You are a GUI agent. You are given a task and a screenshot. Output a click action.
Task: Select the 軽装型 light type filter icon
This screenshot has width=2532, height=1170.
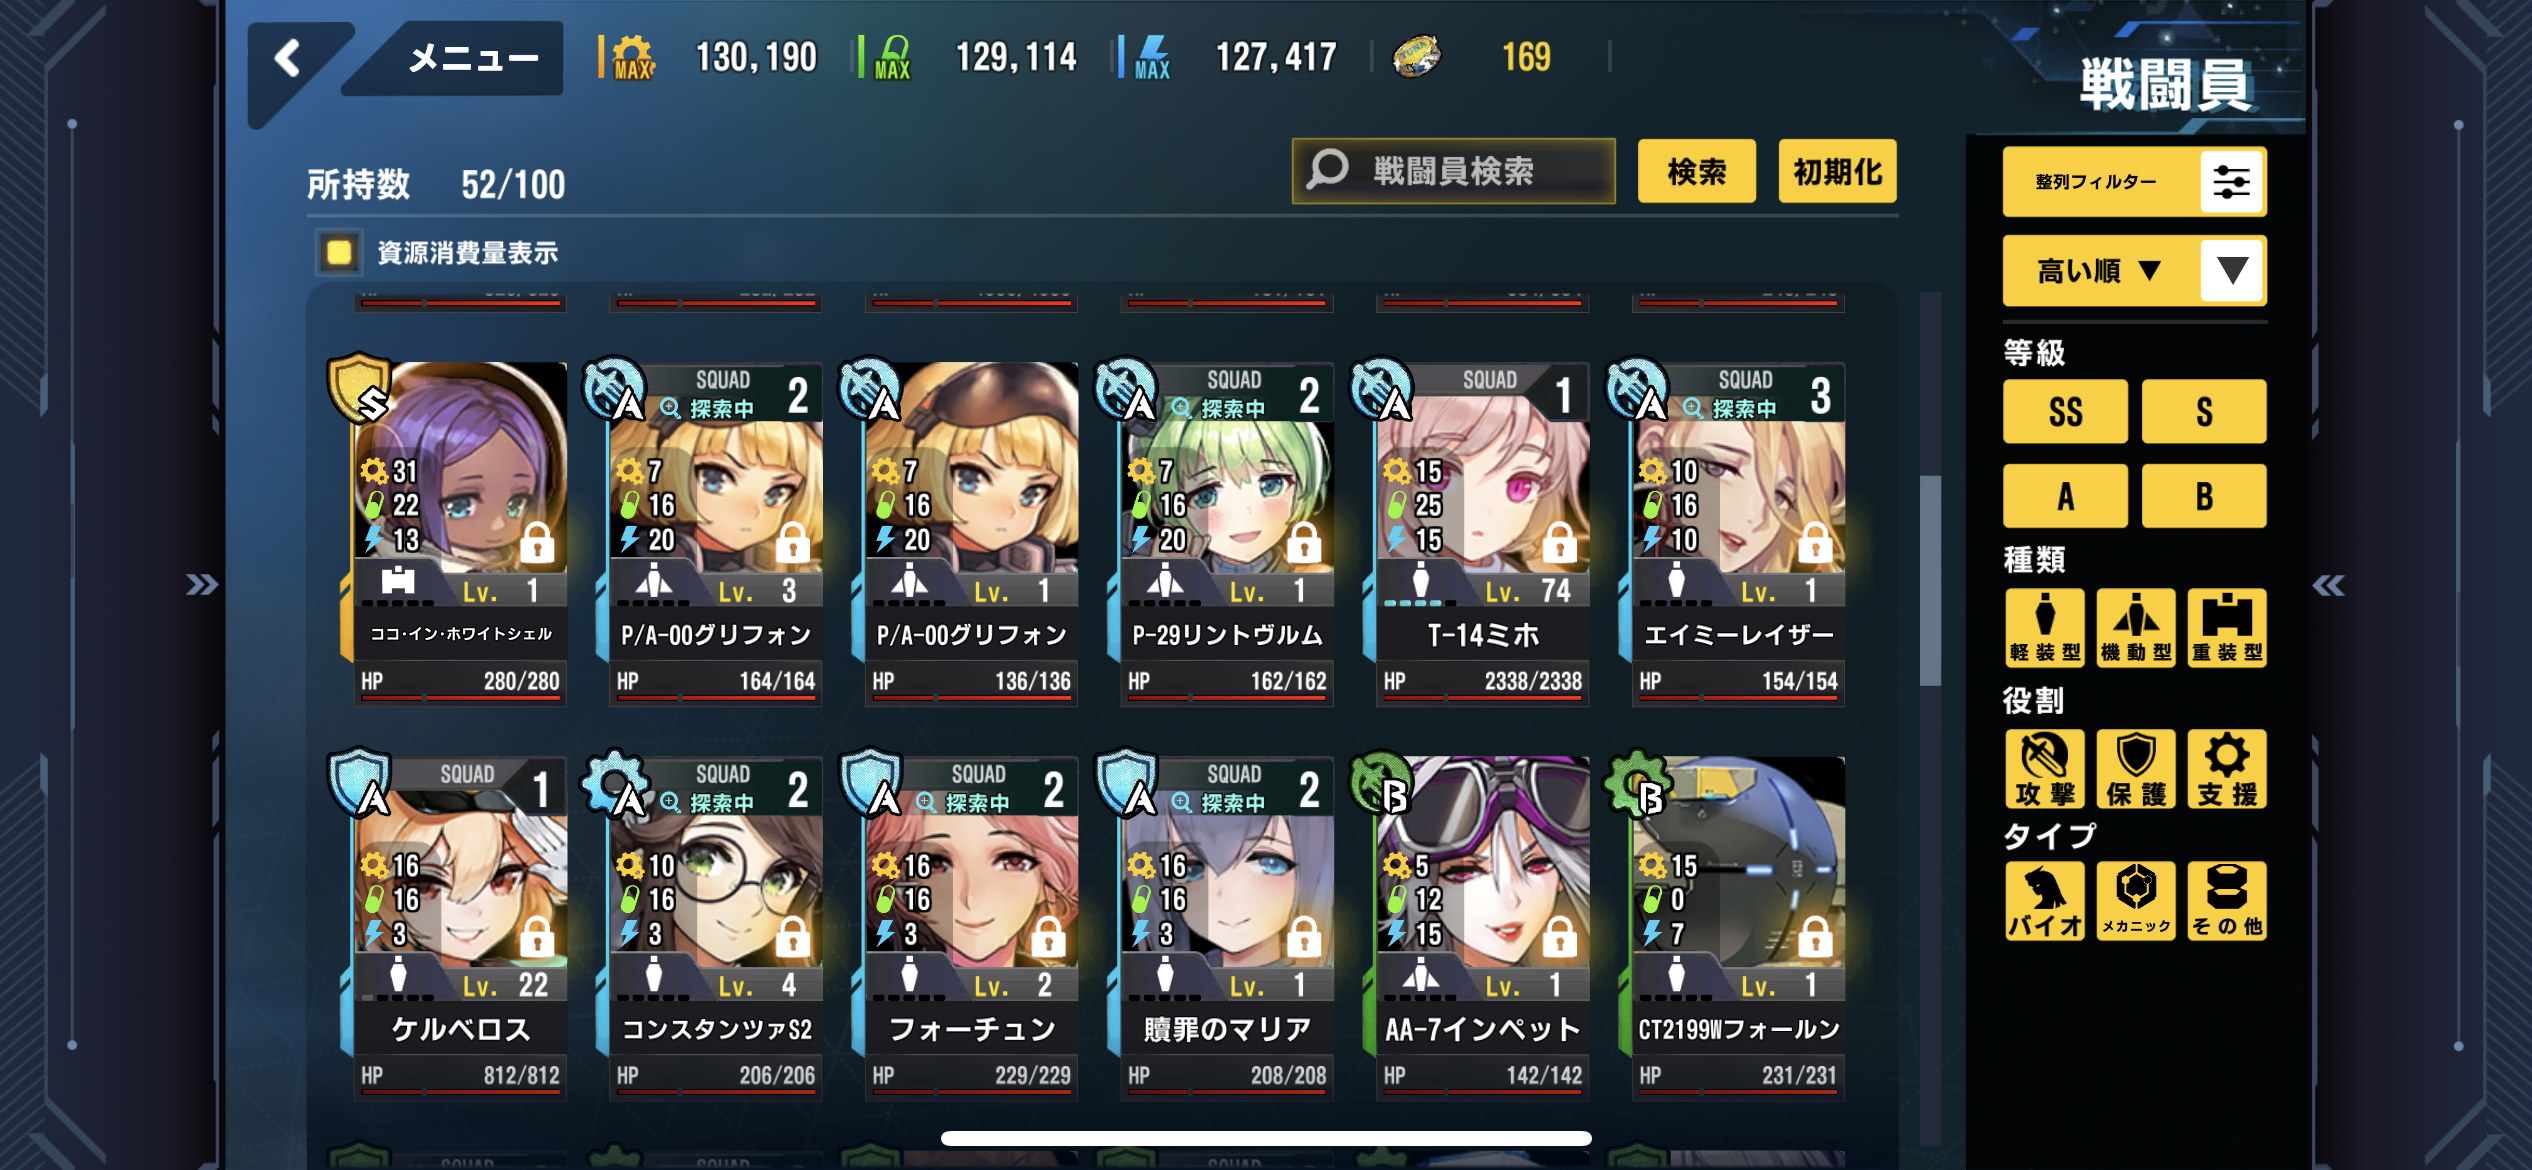click(2045, 628)
